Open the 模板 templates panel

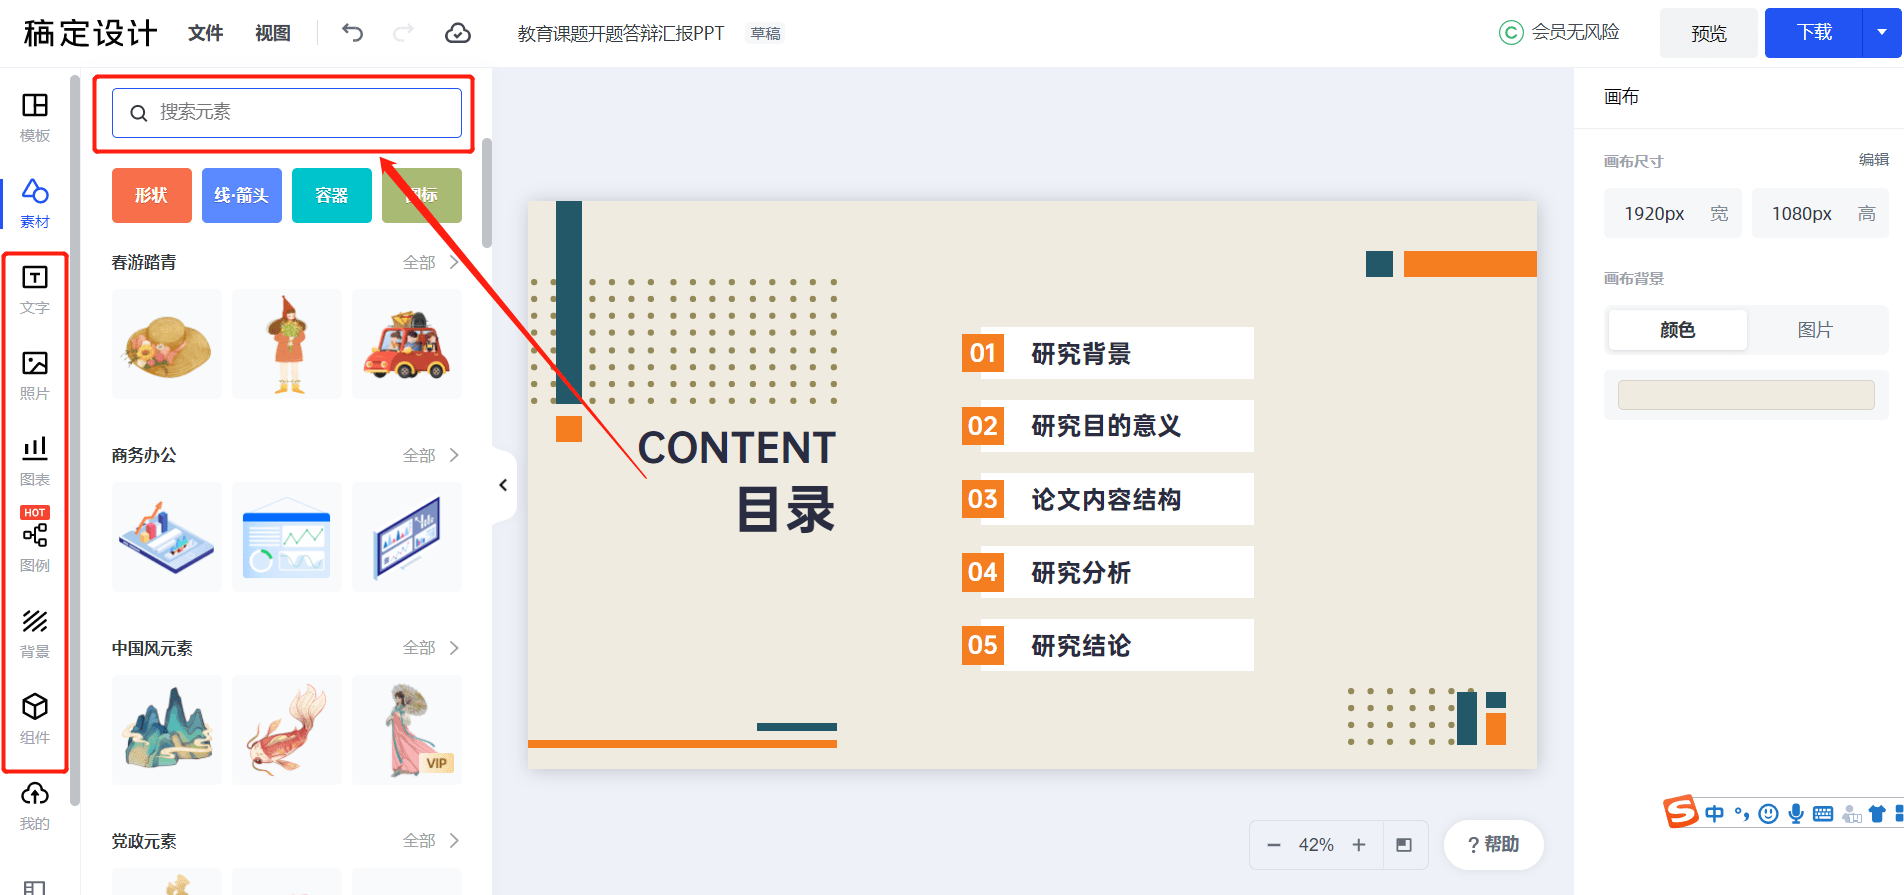click(x=35, y=118)
